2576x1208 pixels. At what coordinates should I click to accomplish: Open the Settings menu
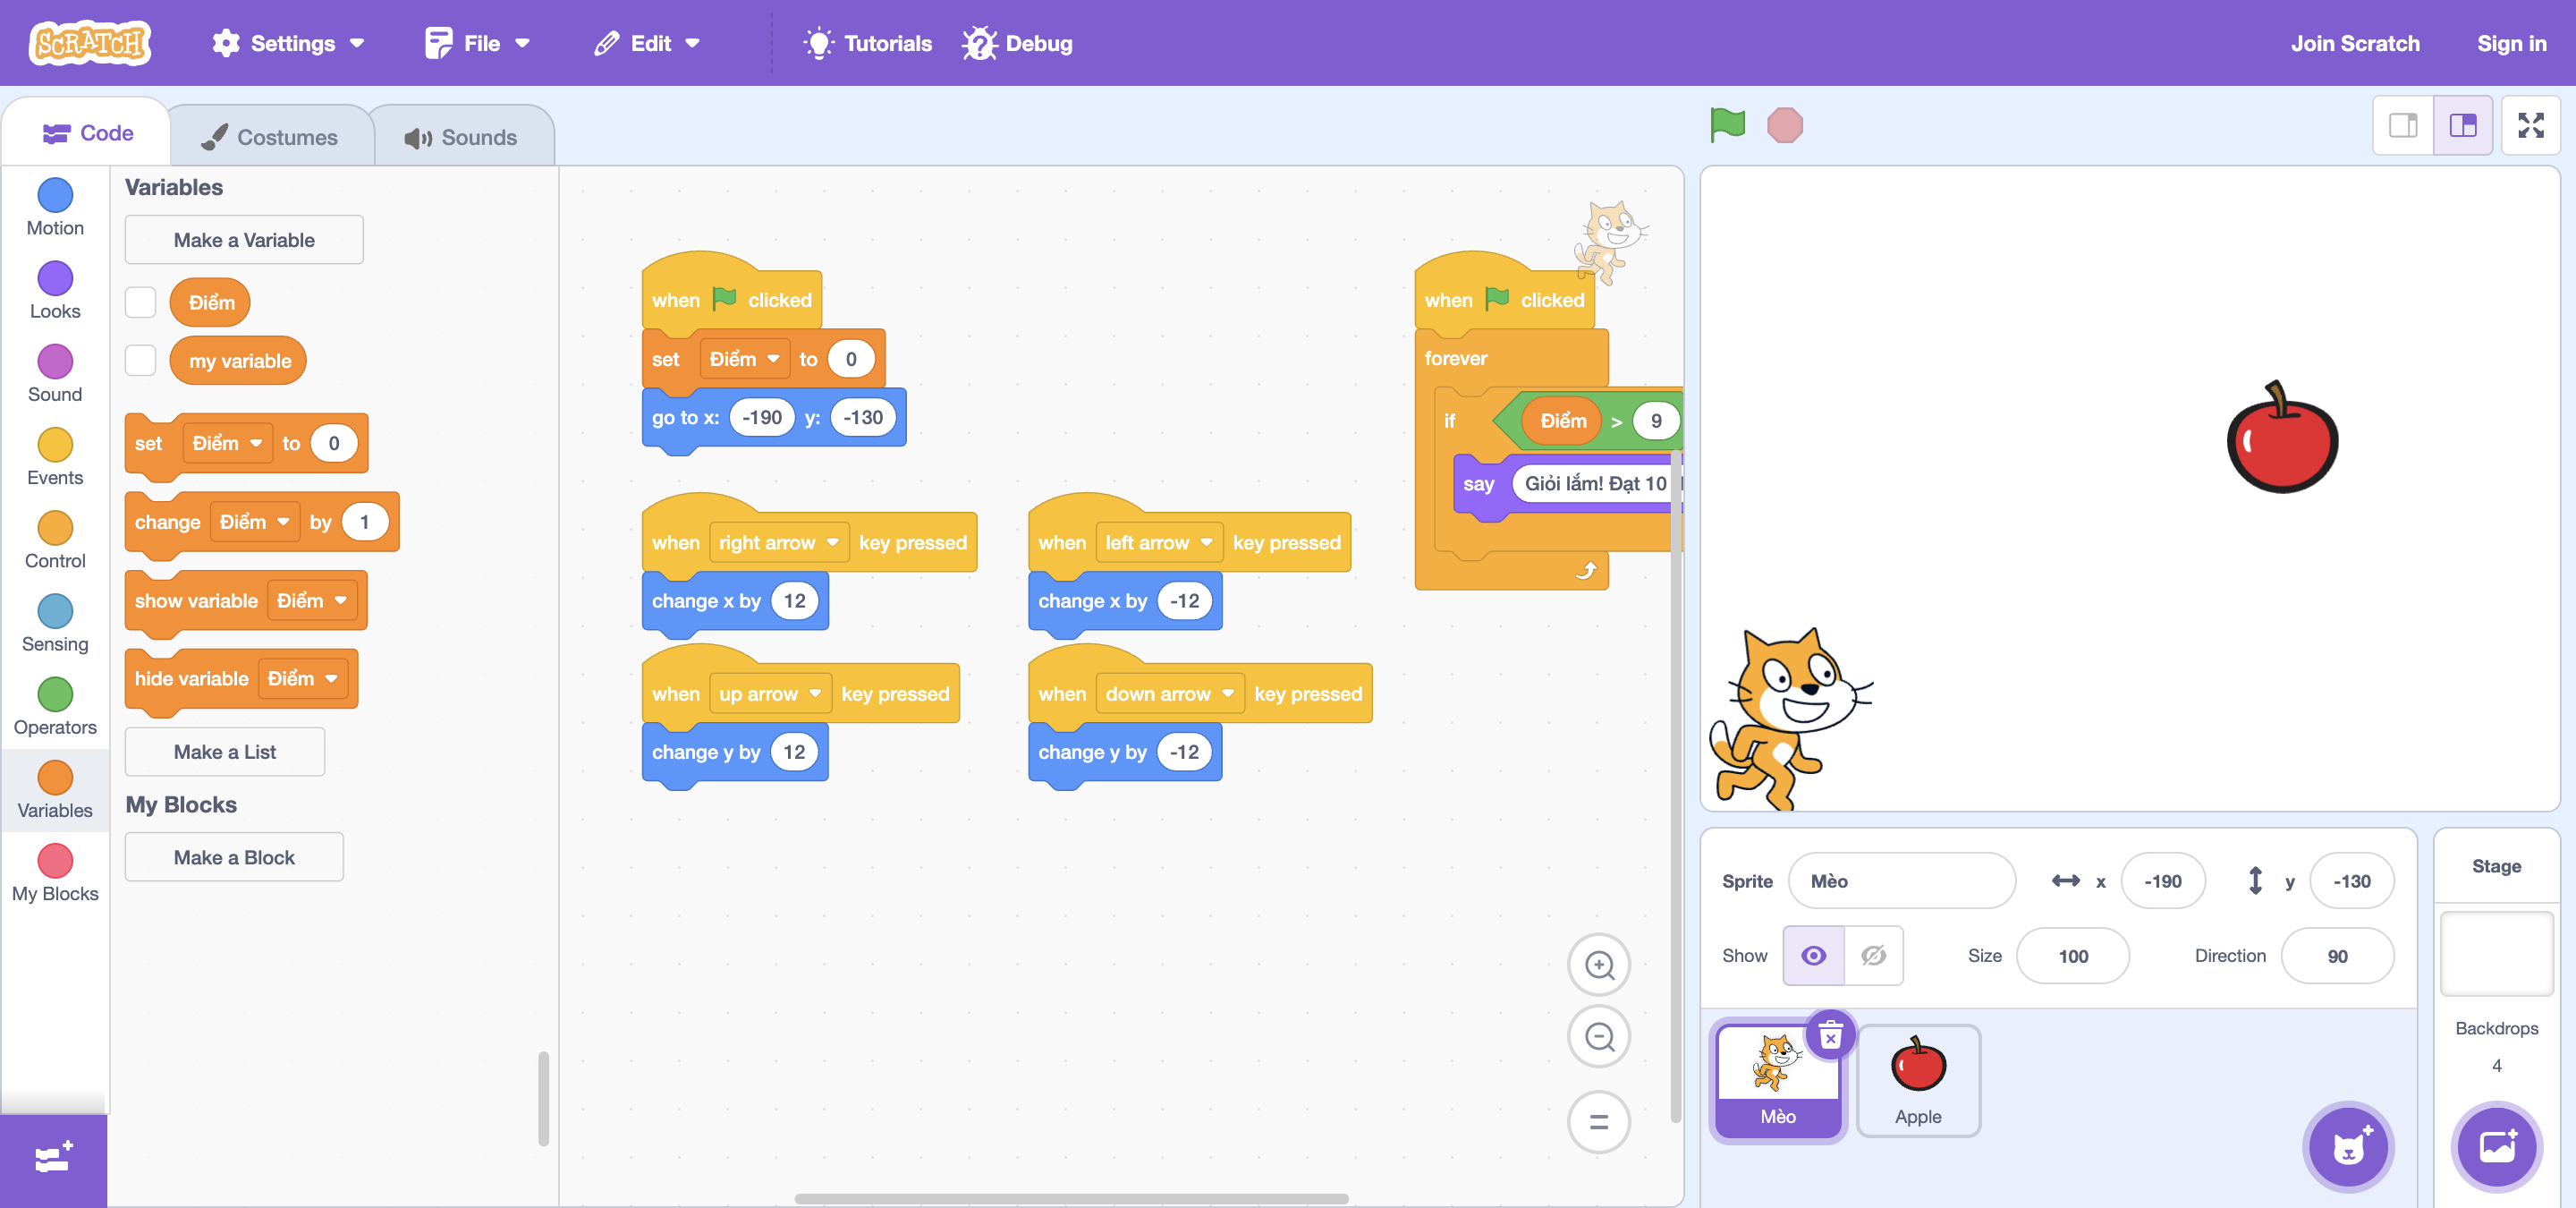(288, 43)
